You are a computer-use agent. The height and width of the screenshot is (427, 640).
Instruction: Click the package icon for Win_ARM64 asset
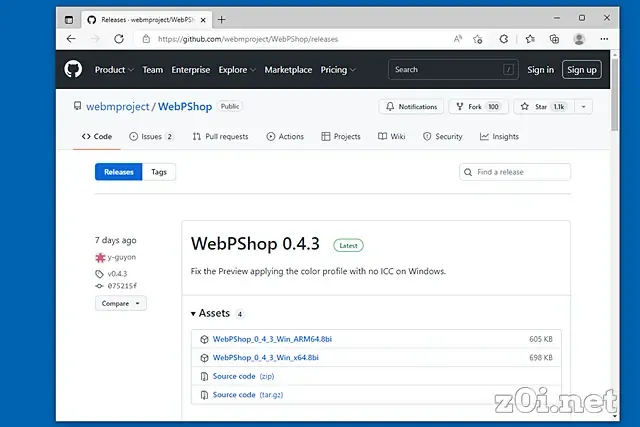click(x=204, y=339)
